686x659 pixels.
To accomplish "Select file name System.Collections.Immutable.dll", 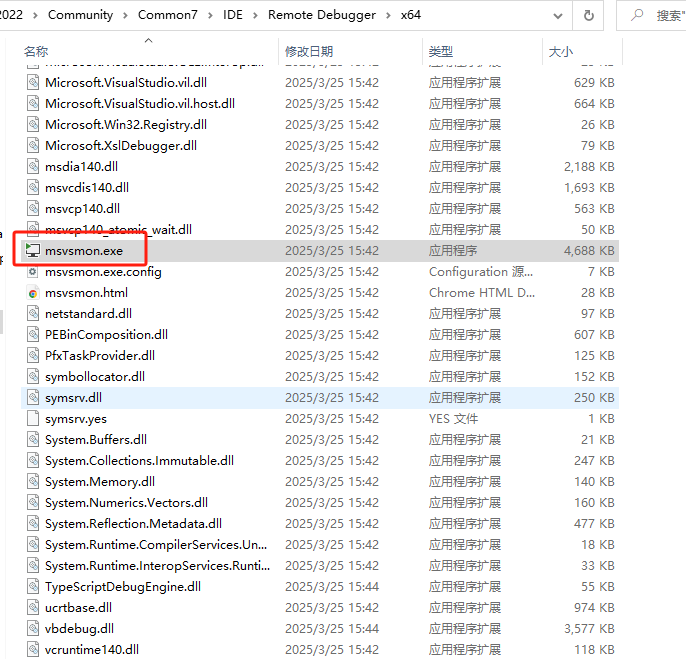I will [x=140, y=461].
